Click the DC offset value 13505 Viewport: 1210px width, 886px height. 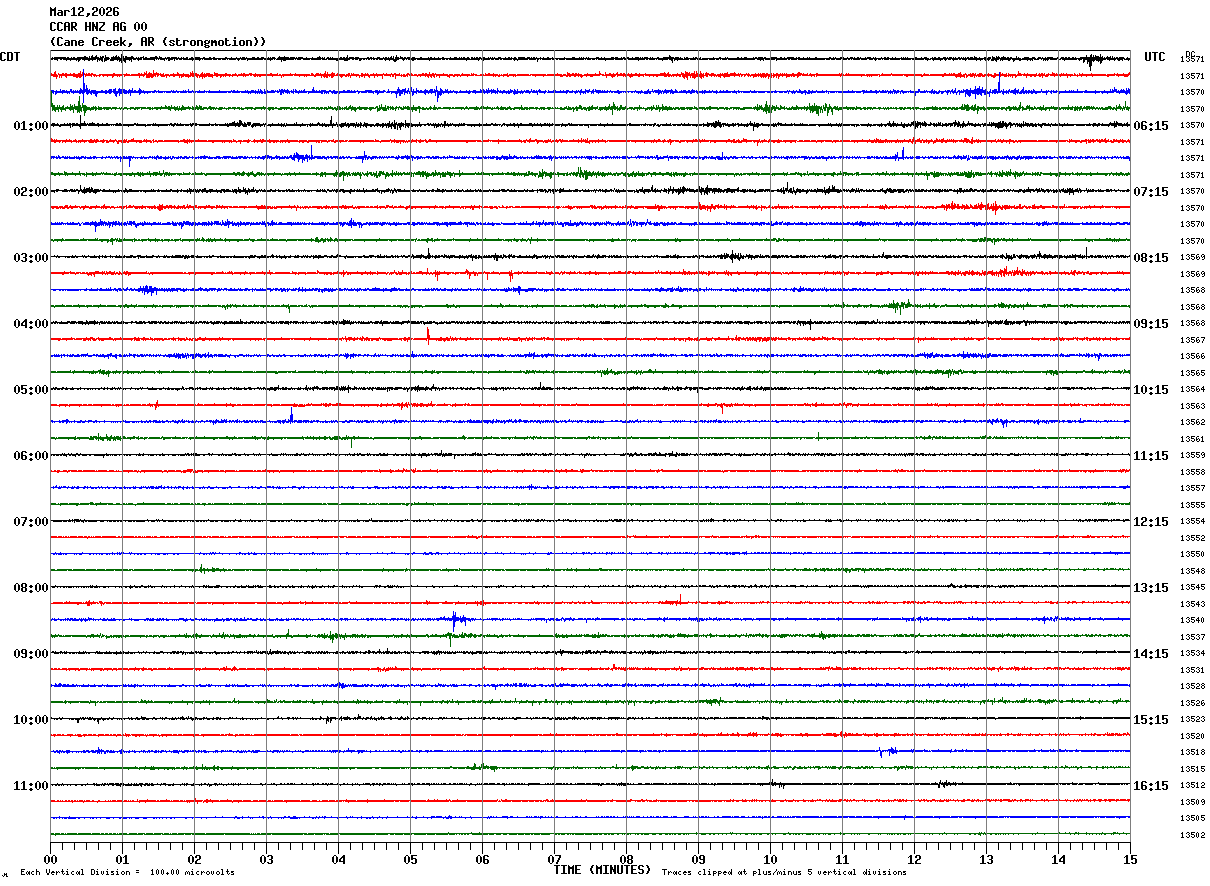click(1192, 818)
